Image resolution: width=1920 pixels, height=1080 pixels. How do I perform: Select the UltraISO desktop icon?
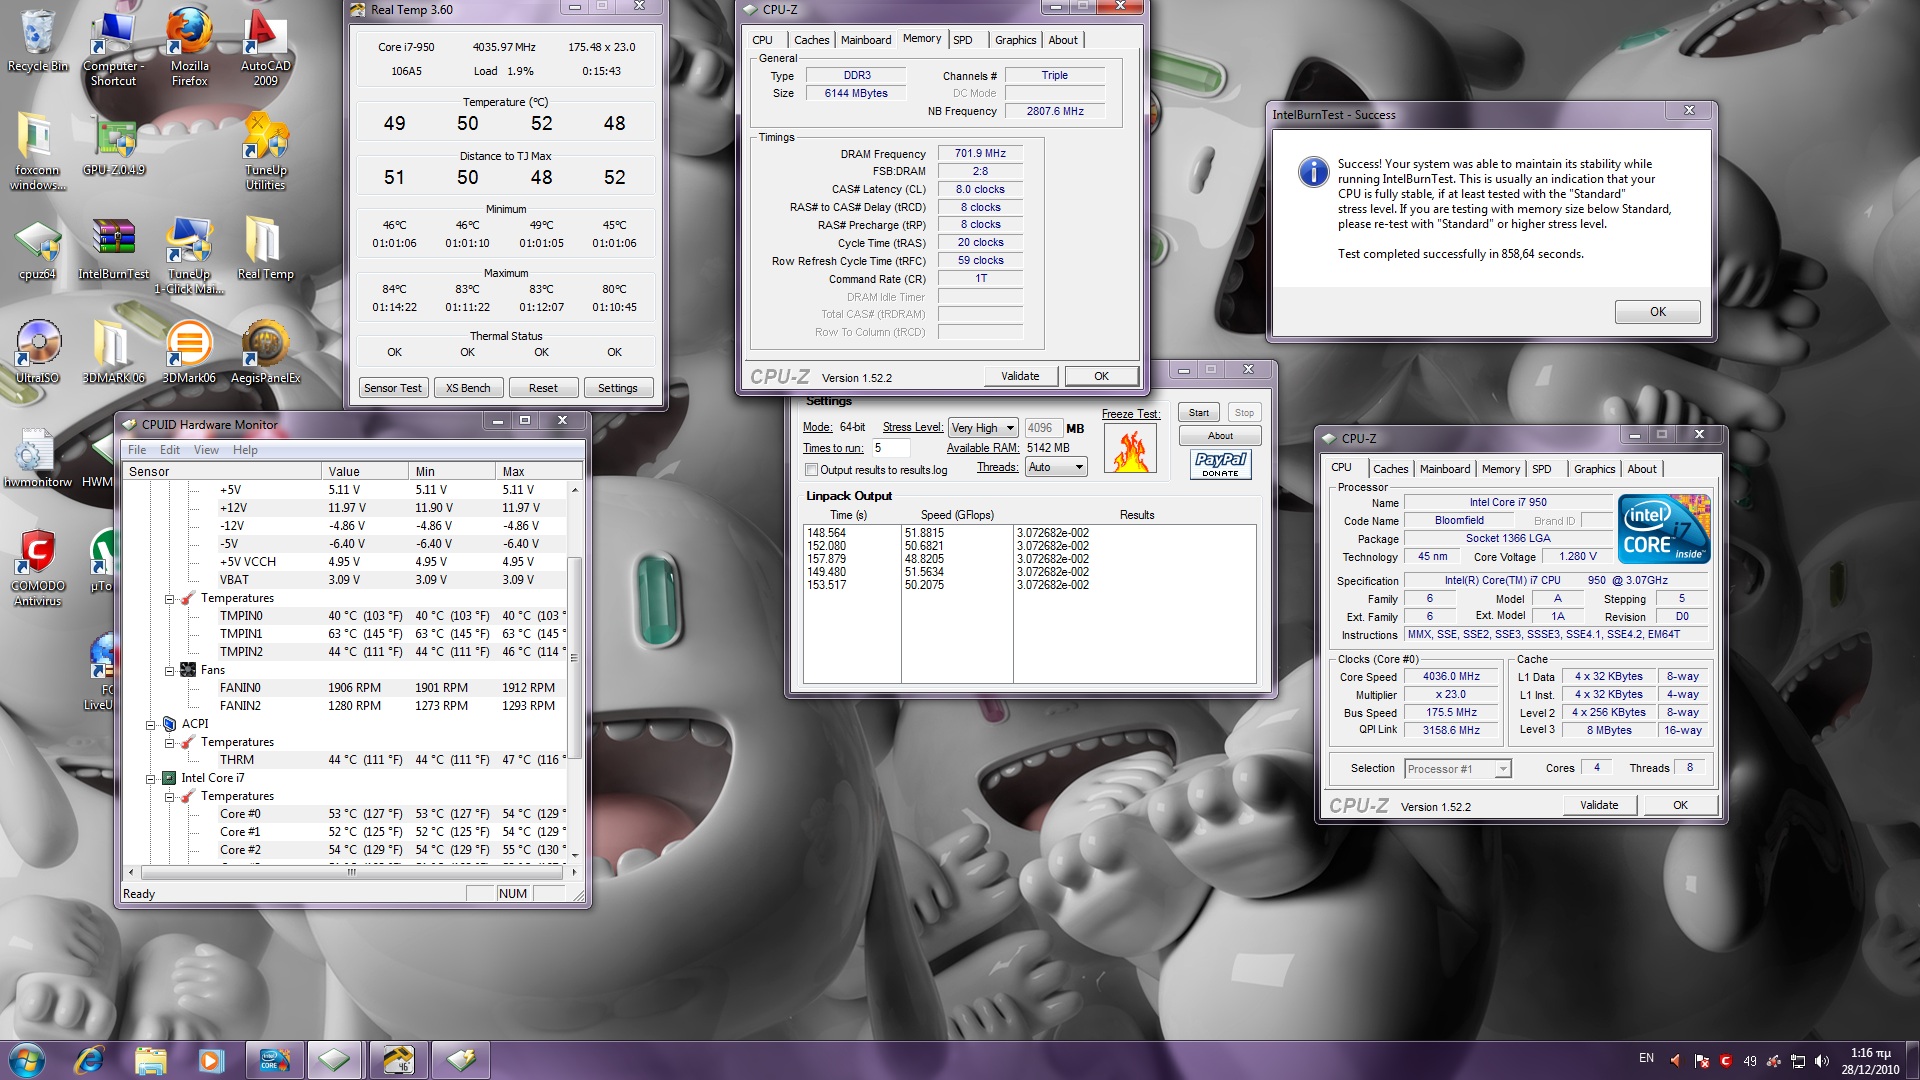37,352
